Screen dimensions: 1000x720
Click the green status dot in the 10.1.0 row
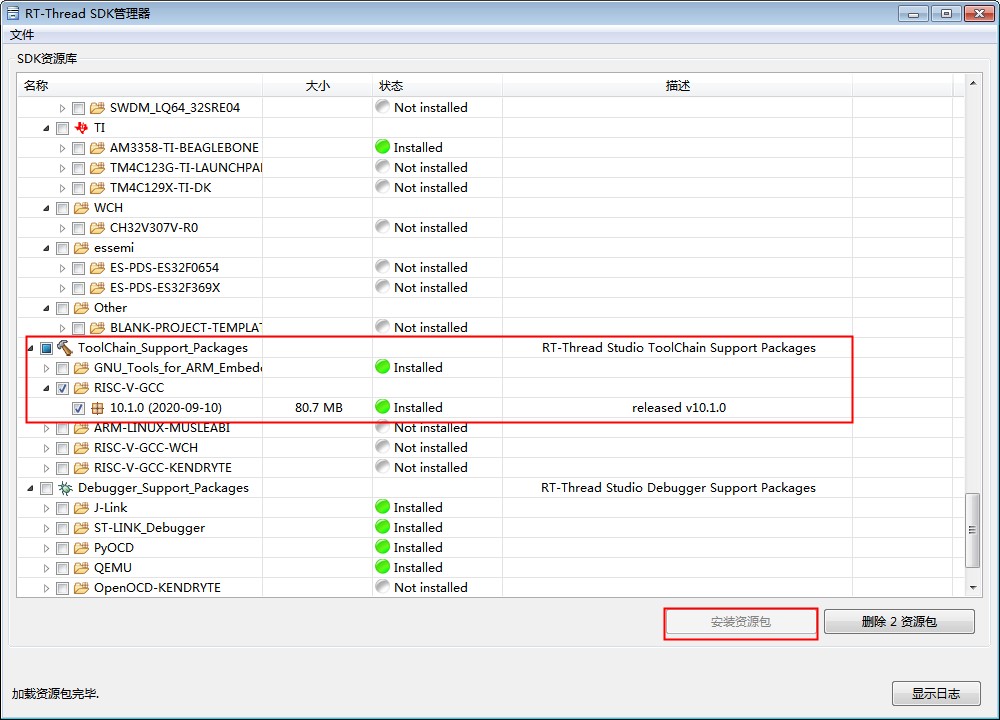[383, 406]
